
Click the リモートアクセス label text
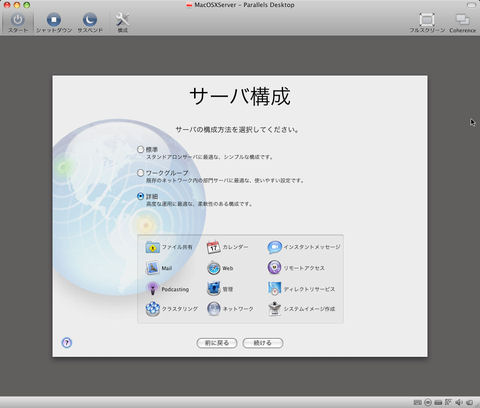point(304,268)
